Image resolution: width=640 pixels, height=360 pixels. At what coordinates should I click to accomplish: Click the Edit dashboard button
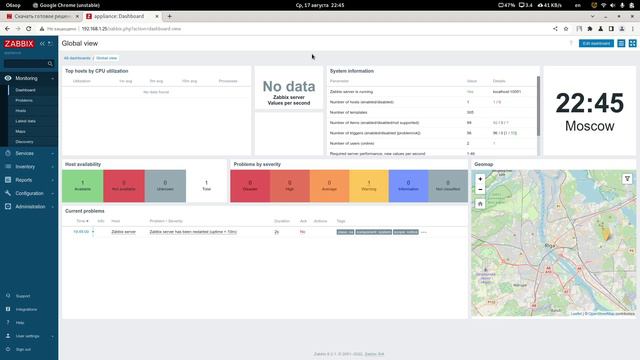[x=596, y=43]
